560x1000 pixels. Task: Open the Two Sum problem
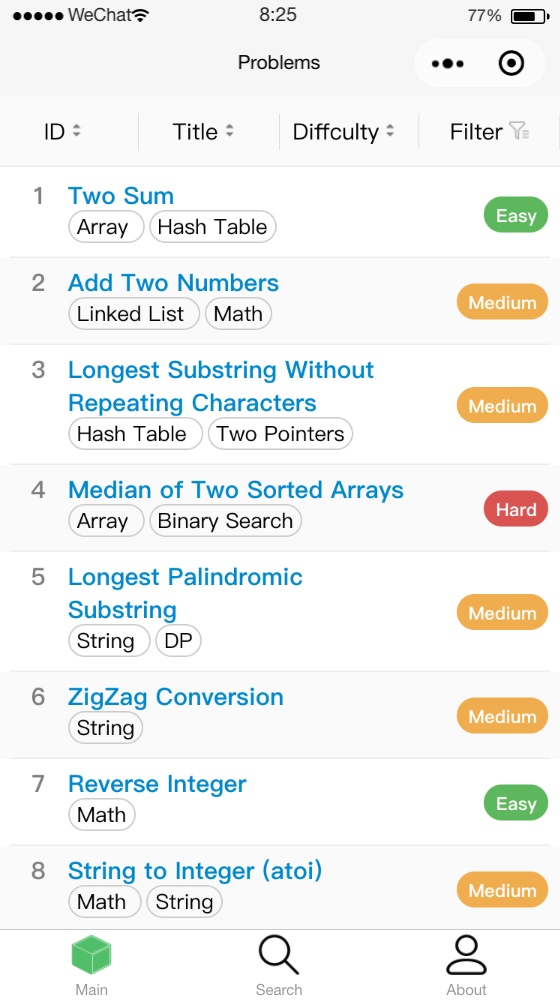click(x=121, y=196)
